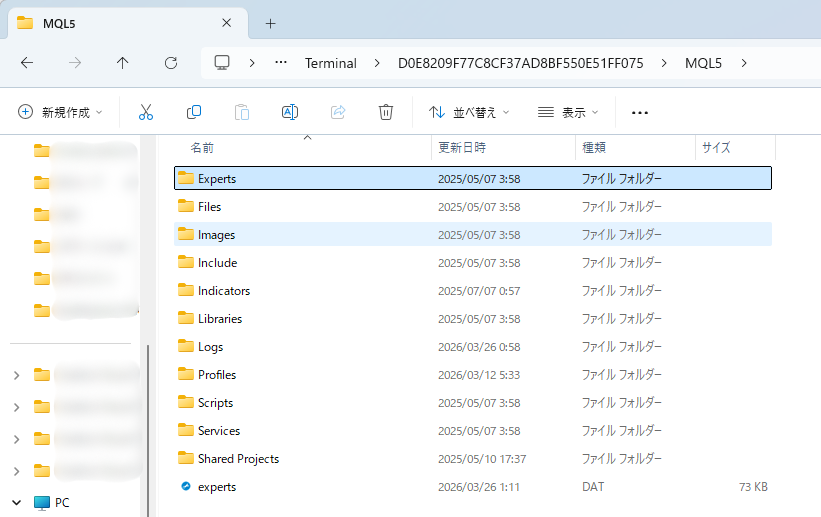Viewport: 821px width, 517px height.
Task: Select the Shared Projects folder
Action: point(238,459)
